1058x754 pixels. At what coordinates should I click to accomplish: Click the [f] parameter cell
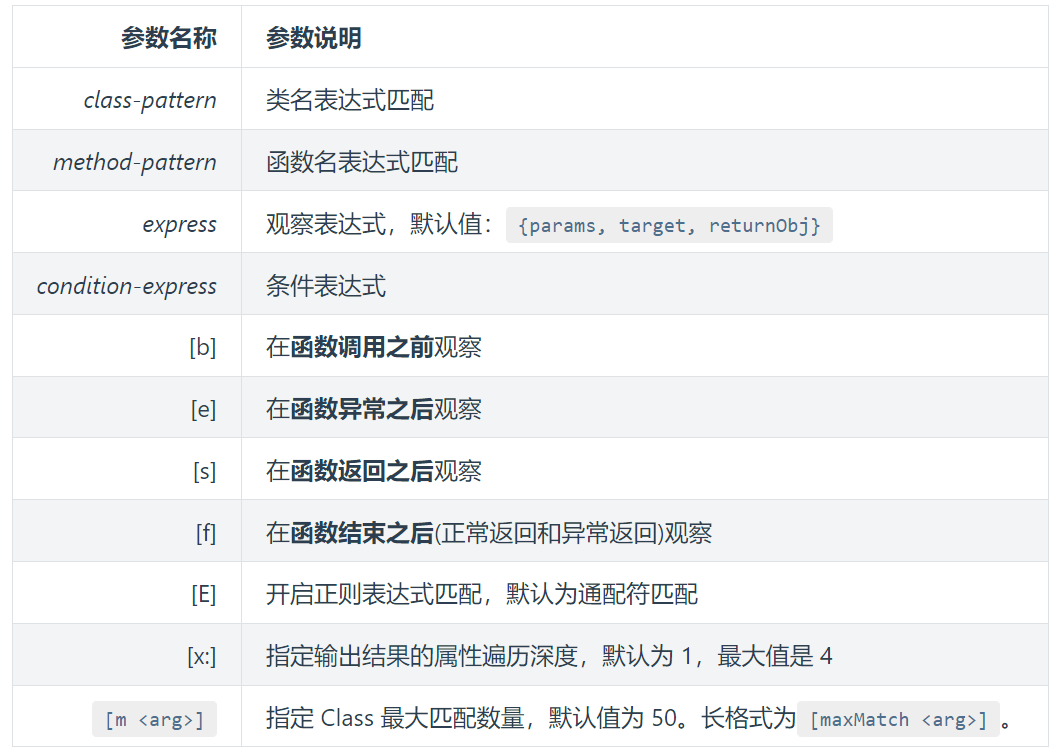point(205,533)
